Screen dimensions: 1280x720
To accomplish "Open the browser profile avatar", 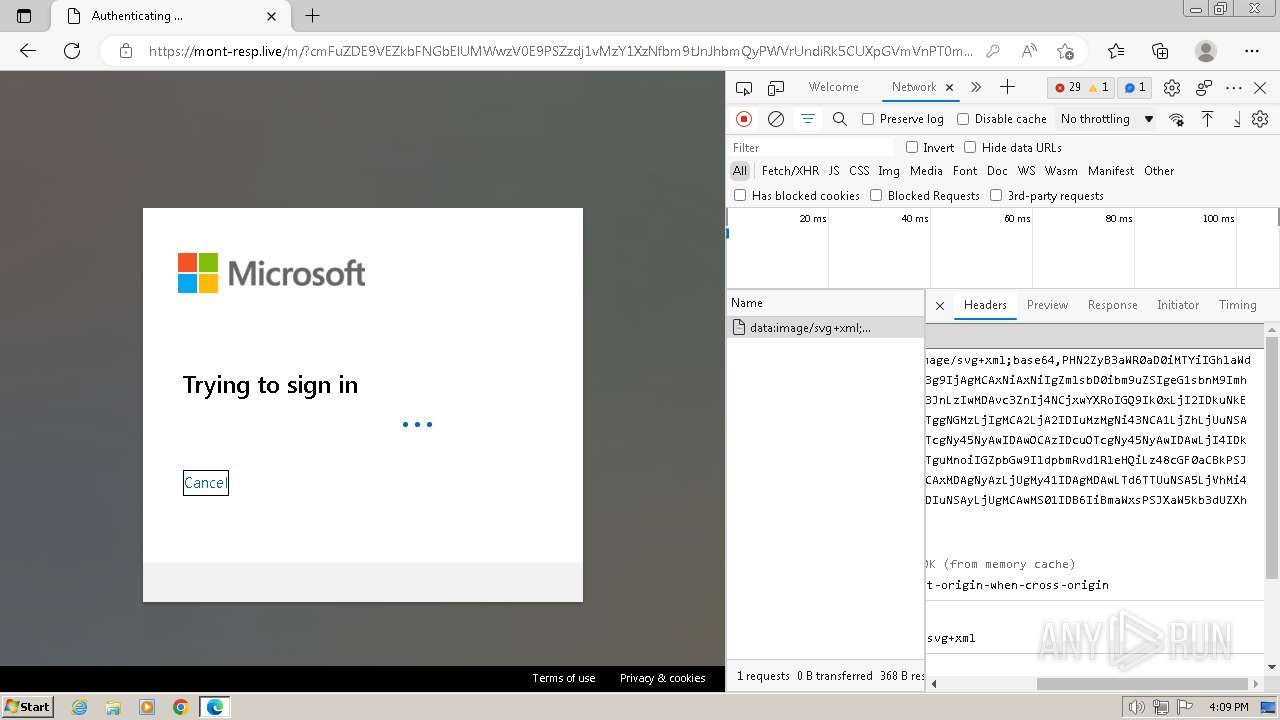I will tap(1206, 51).
